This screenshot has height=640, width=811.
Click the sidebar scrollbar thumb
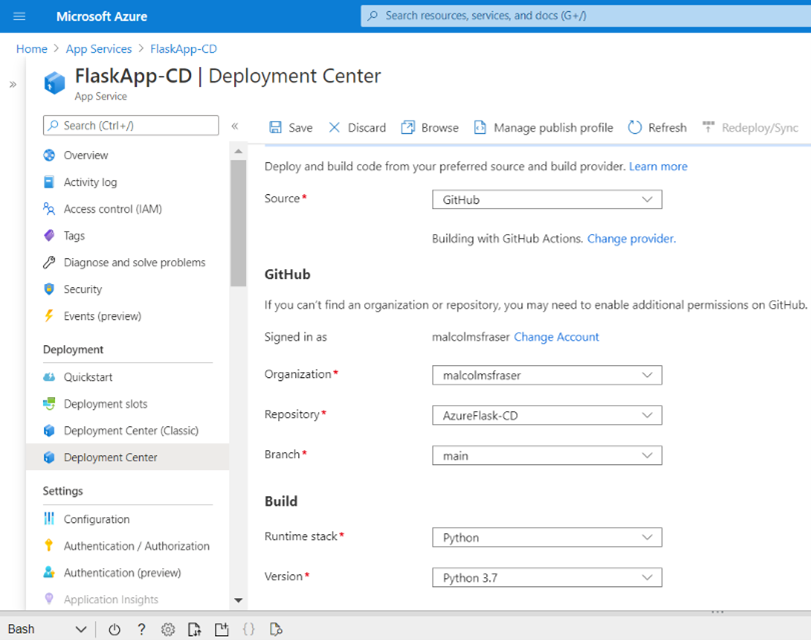pos(238,223)
